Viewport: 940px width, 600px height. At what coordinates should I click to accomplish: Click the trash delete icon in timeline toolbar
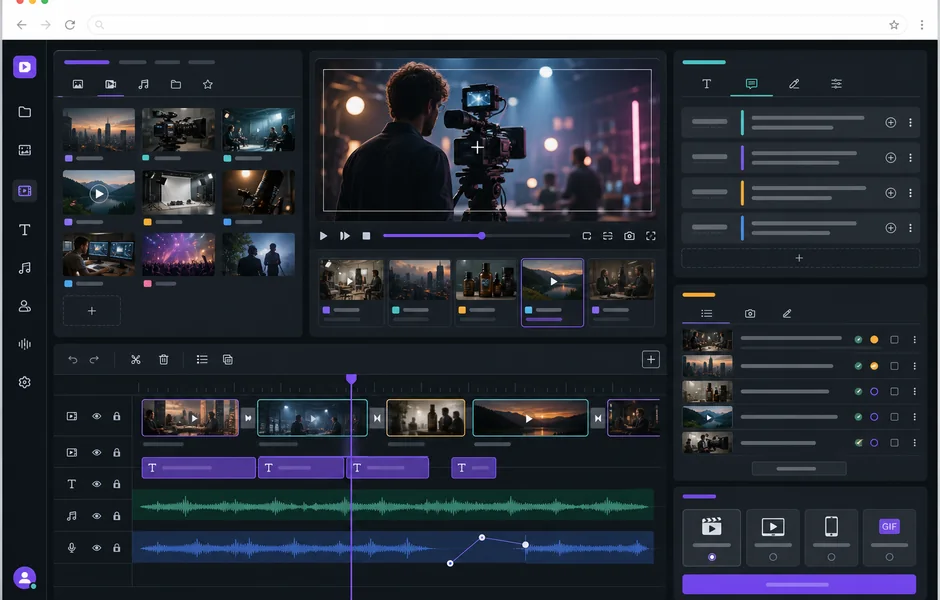(x=164, y=360)
